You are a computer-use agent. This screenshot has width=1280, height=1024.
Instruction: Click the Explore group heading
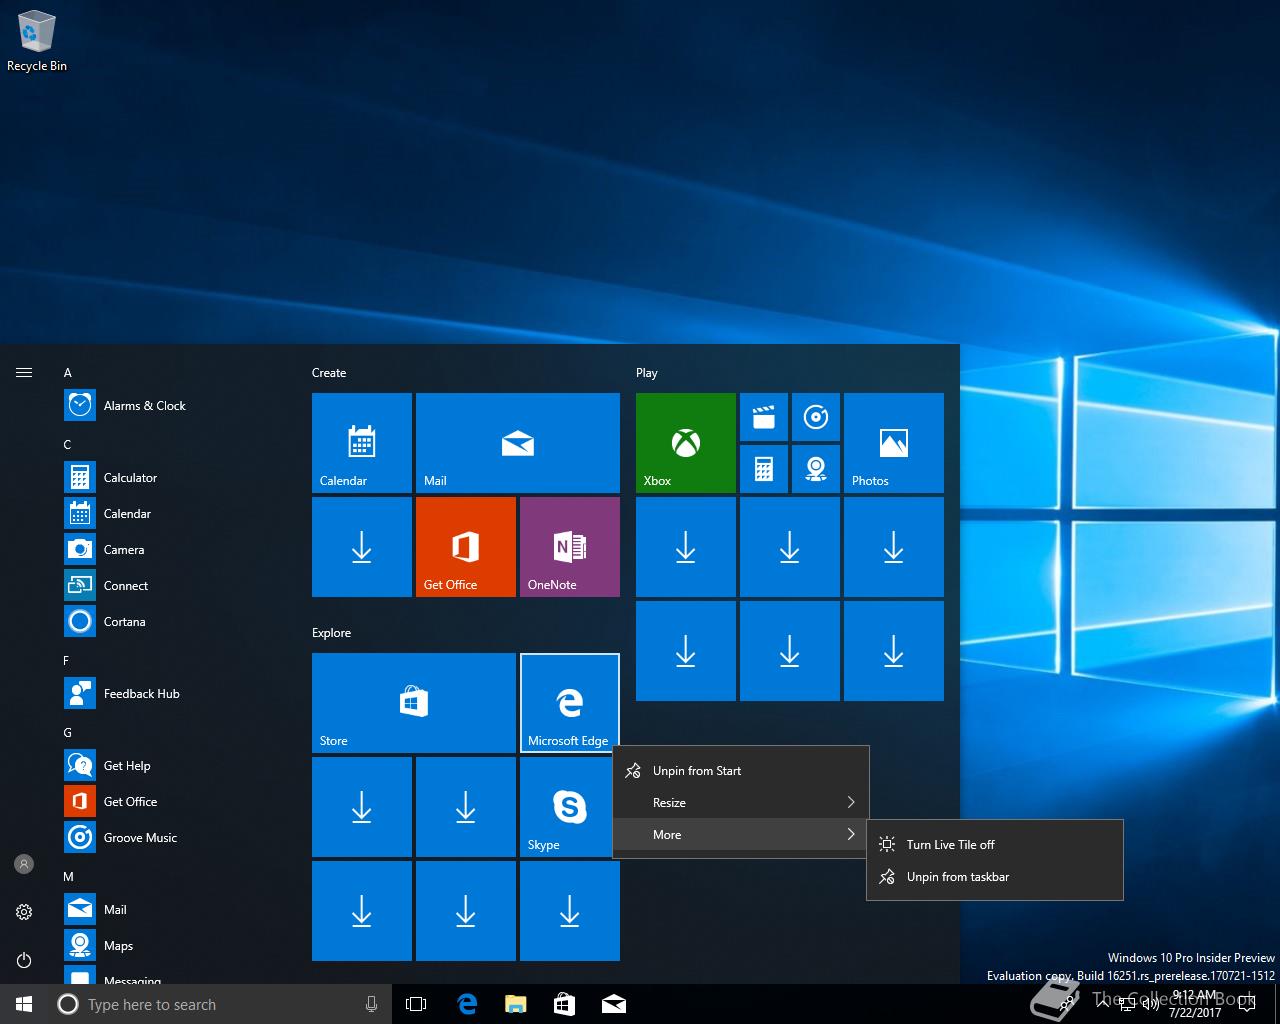pos(331,632)
